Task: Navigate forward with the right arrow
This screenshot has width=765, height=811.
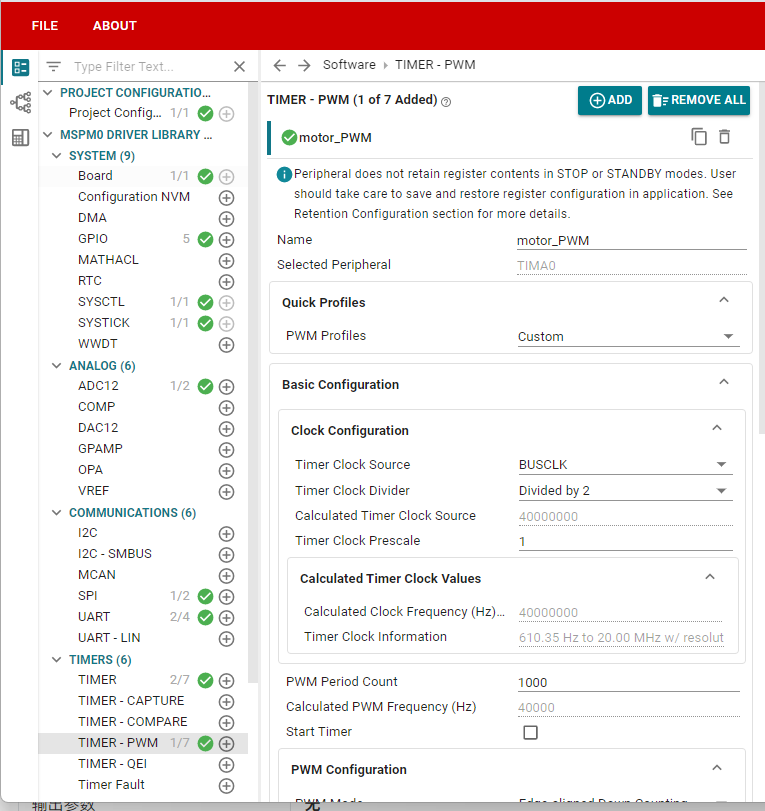Action: pyautogui.click(x=304, y=65)
